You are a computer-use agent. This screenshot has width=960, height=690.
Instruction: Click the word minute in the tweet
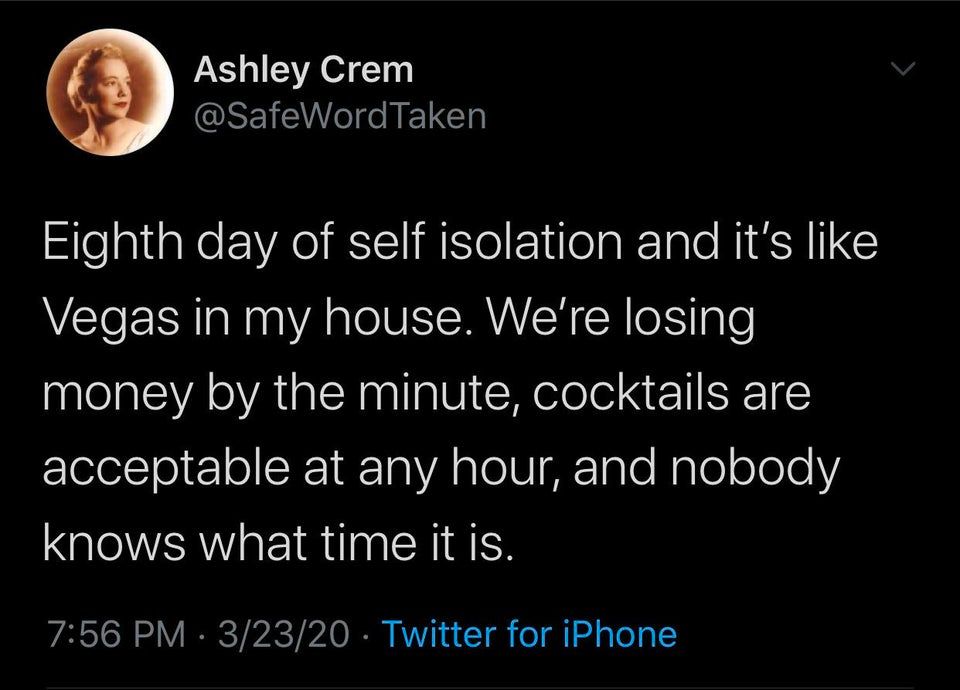point(440,394)
